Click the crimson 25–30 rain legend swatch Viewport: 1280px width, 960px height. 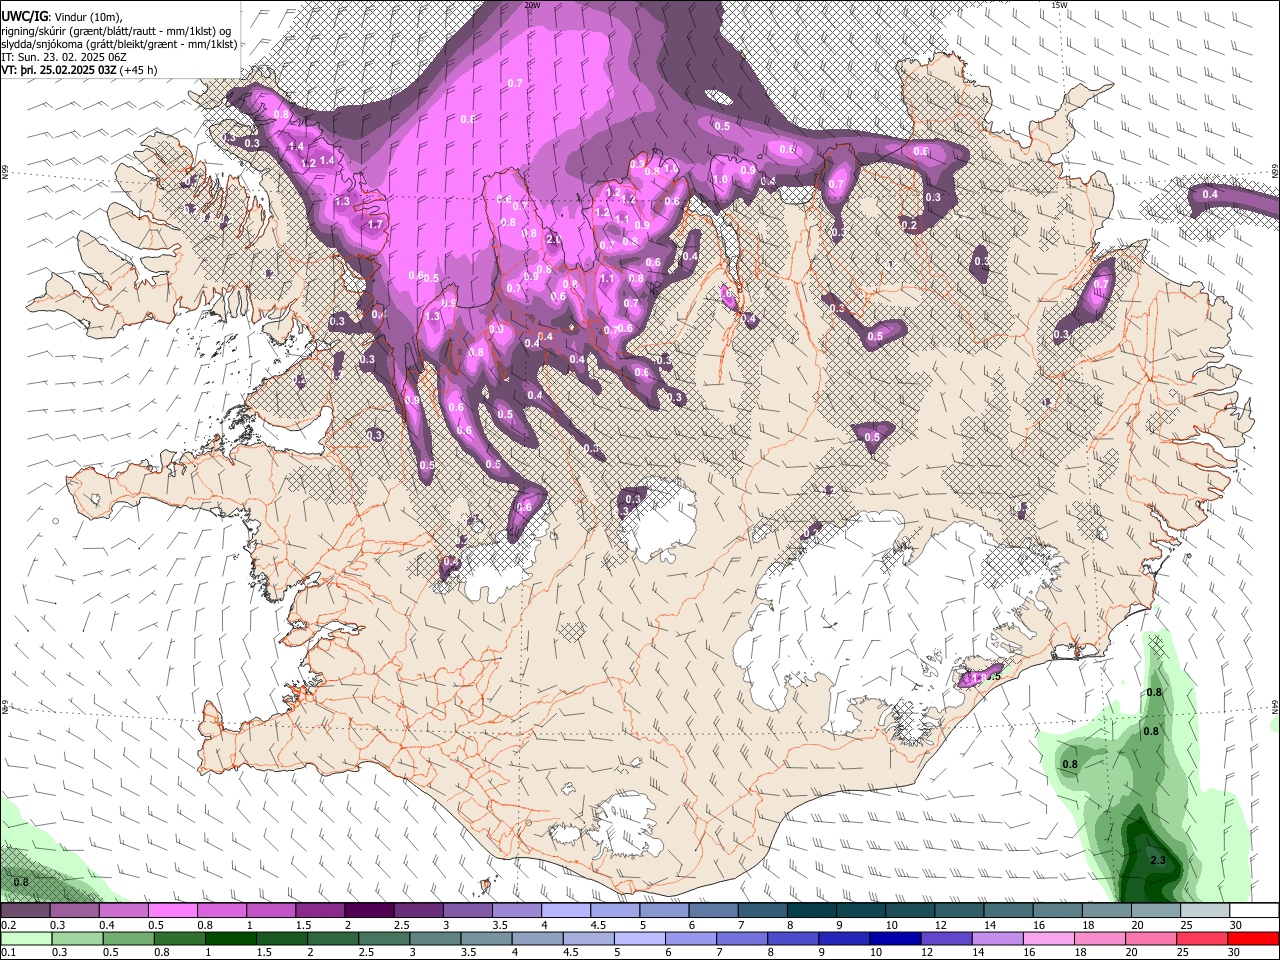[1201, 939]
